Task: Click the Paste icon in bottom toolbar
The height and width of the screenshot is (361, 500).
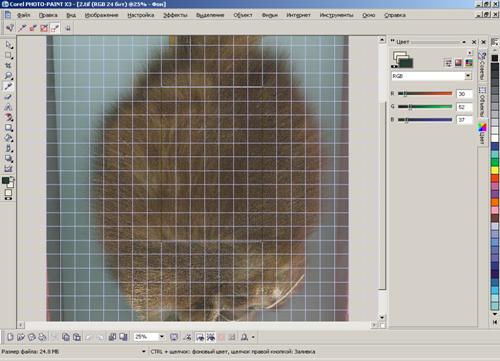Action: tap(77, 337)
